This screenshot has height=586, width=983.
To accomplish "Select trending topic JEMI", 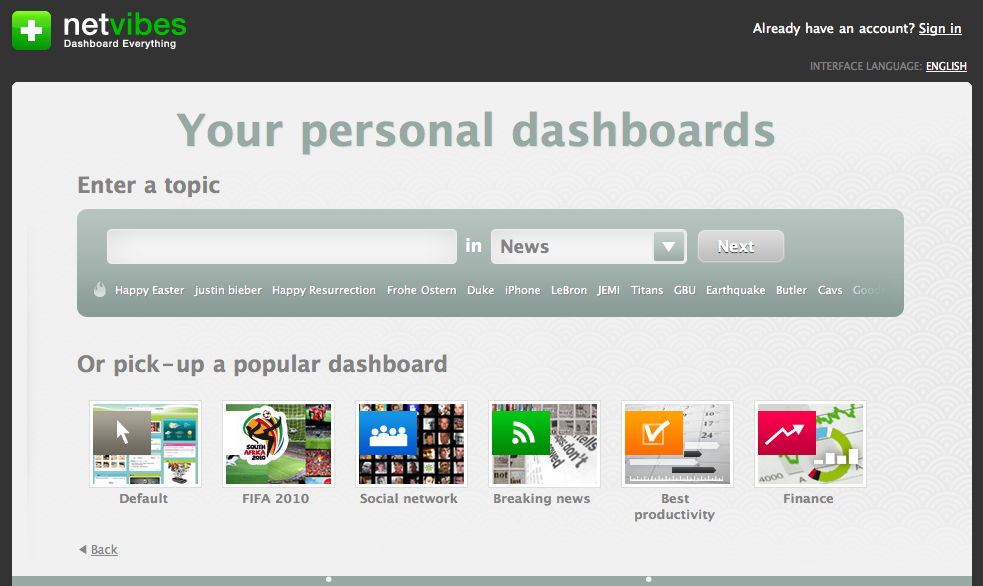I will click(608, 290).
